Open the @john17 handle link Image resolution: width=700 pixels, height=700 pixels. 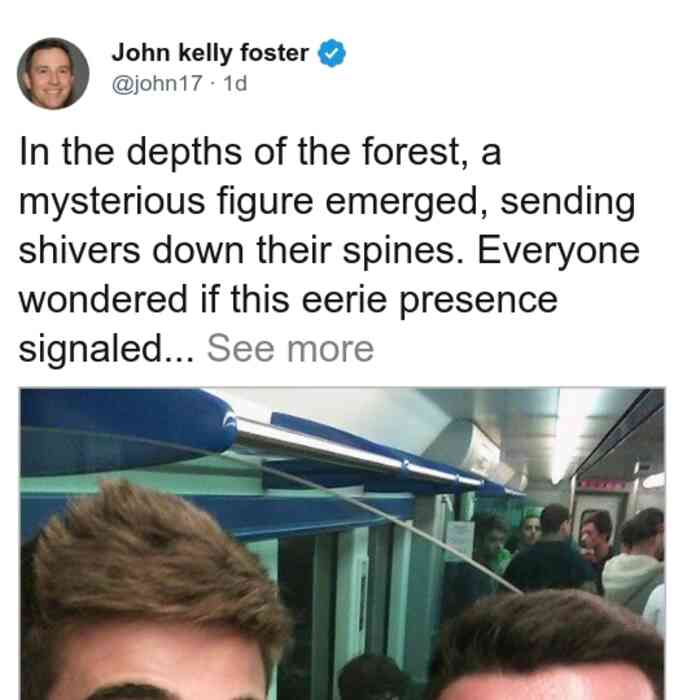coord(157,83)
